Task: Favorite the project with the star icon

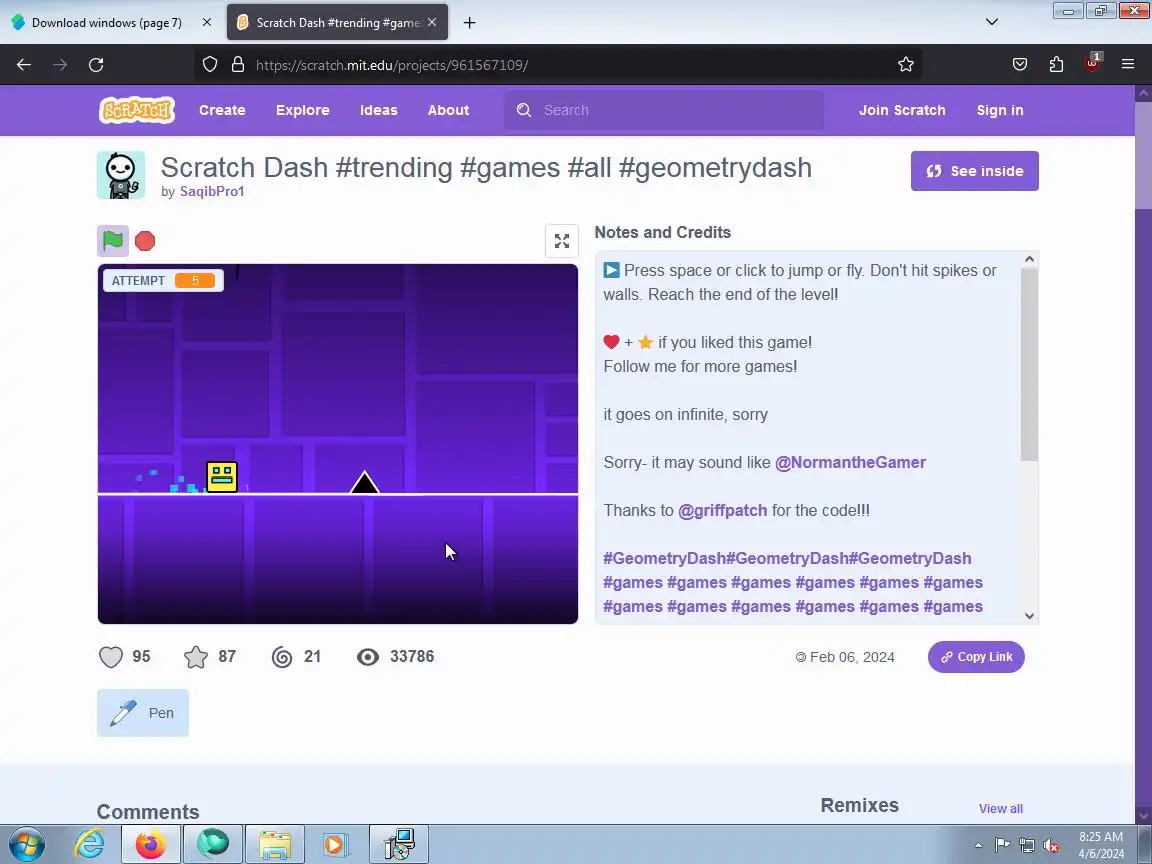Action: click(x=196, y=657)
